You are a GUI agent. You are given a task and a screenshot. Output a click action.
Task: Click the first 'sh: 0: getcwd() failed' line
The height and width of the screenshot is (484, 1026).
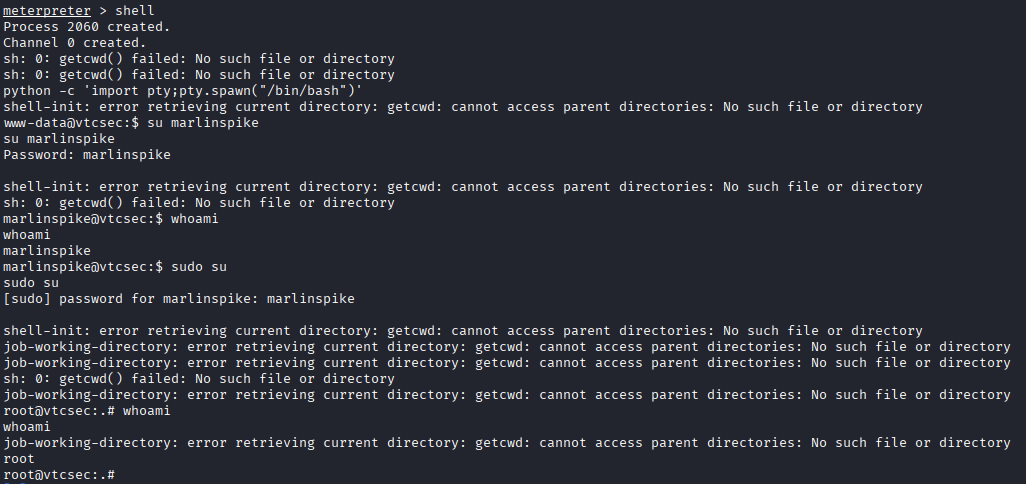click(x=198, y=58)
